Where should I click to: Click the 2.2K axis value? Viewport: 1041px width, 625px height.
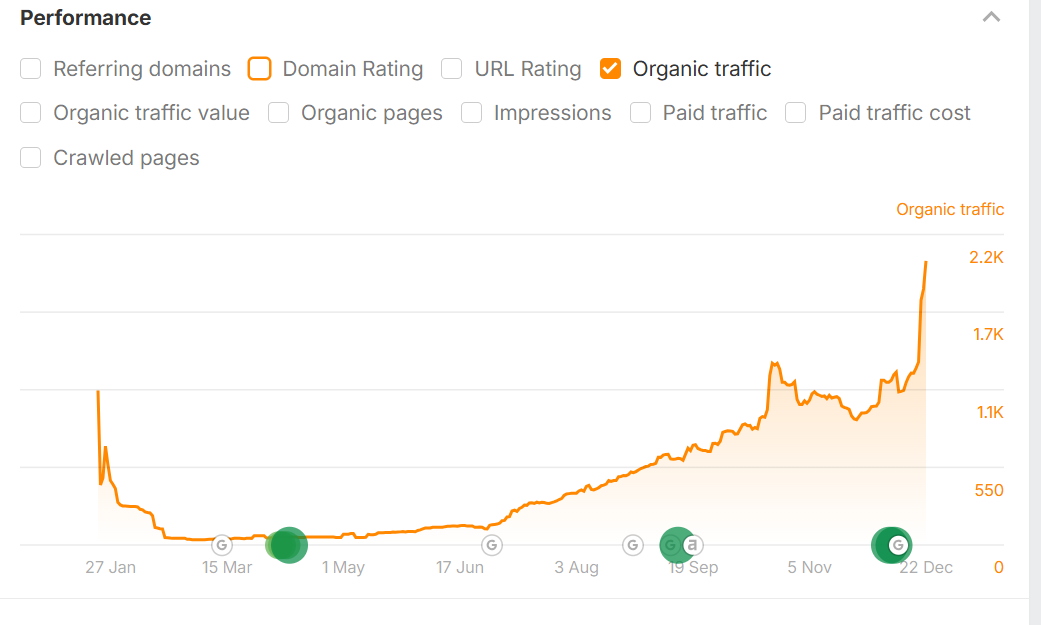tap(986, 258)
